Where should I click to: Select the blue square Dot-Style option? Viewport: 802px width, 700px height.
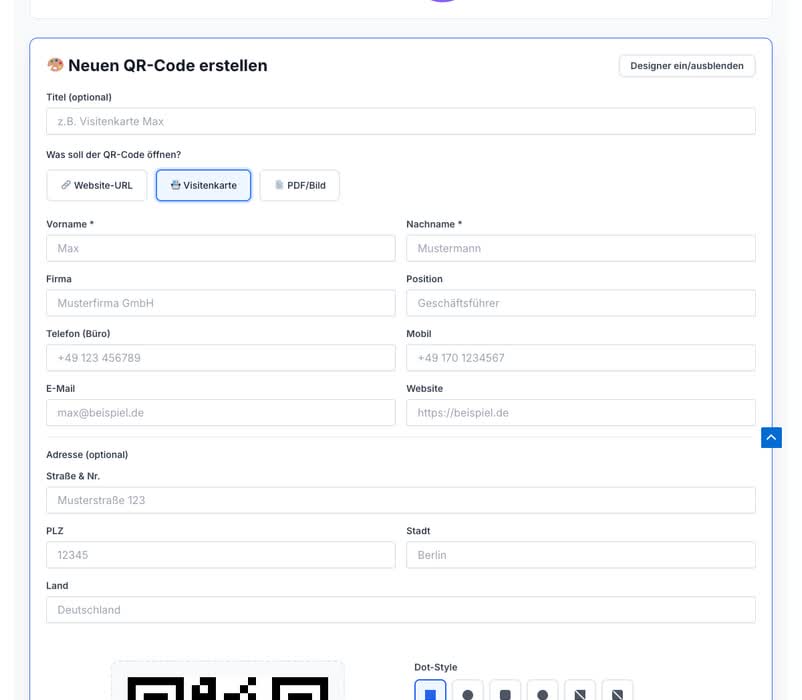tap(430, 692)
